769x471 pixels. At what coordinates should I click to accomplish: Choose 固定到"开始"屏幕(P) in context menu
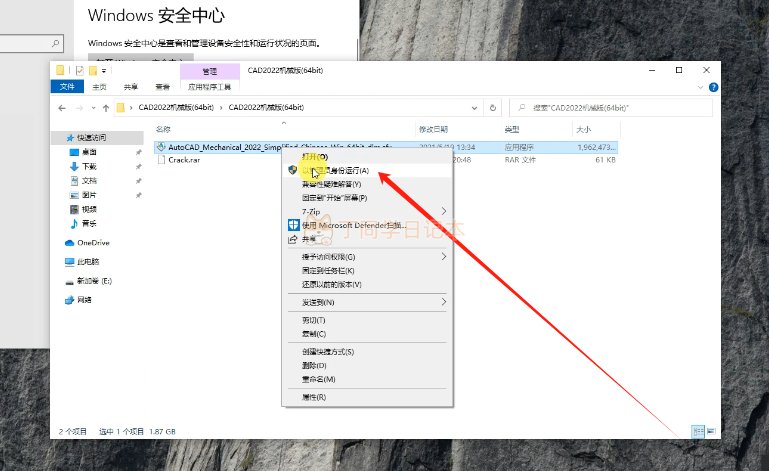tap(367, 198)
